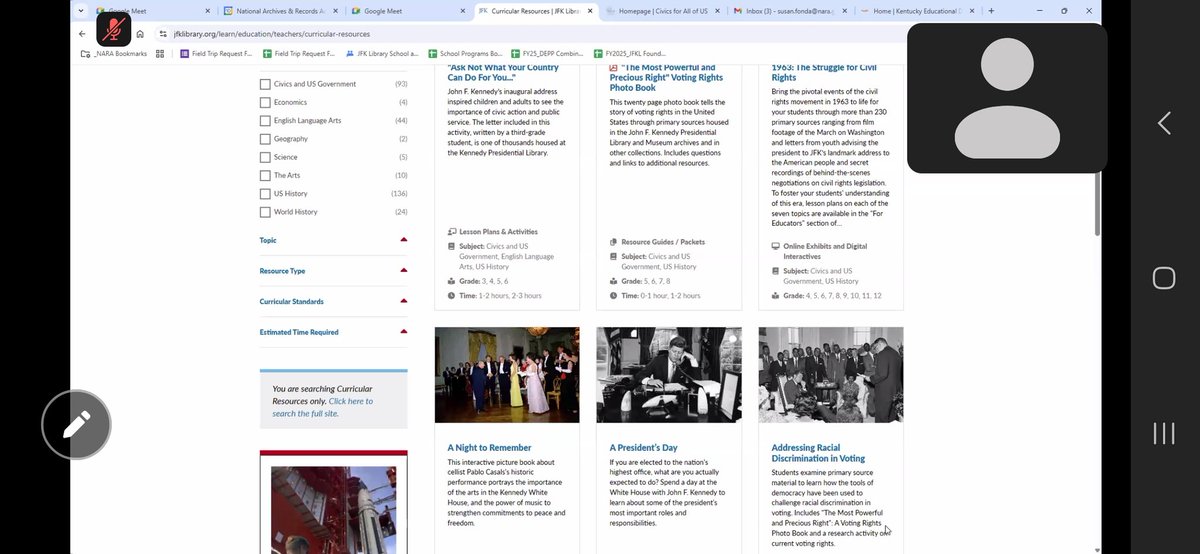
Task: Click the "Time: 1-2 hours, 2-3 hours" text
Action: pyautogui.click(x=500, y=296)
